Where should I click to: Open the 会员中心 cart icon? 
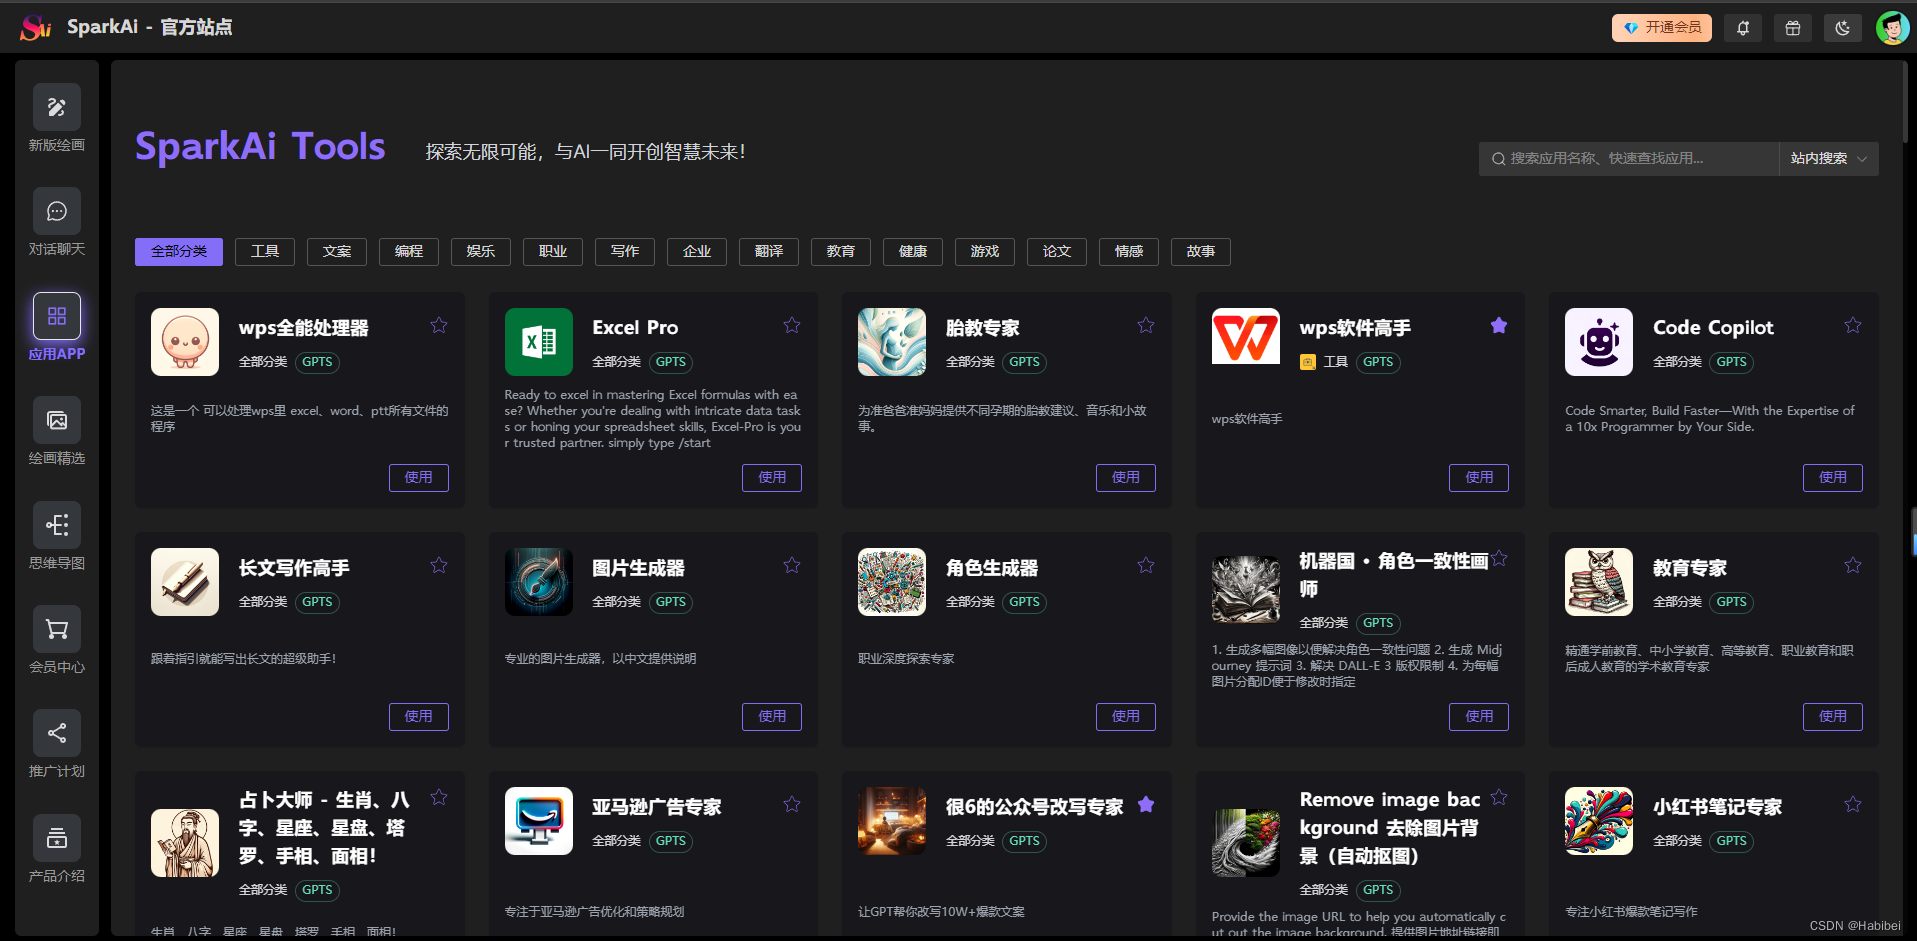pos(57,629)
